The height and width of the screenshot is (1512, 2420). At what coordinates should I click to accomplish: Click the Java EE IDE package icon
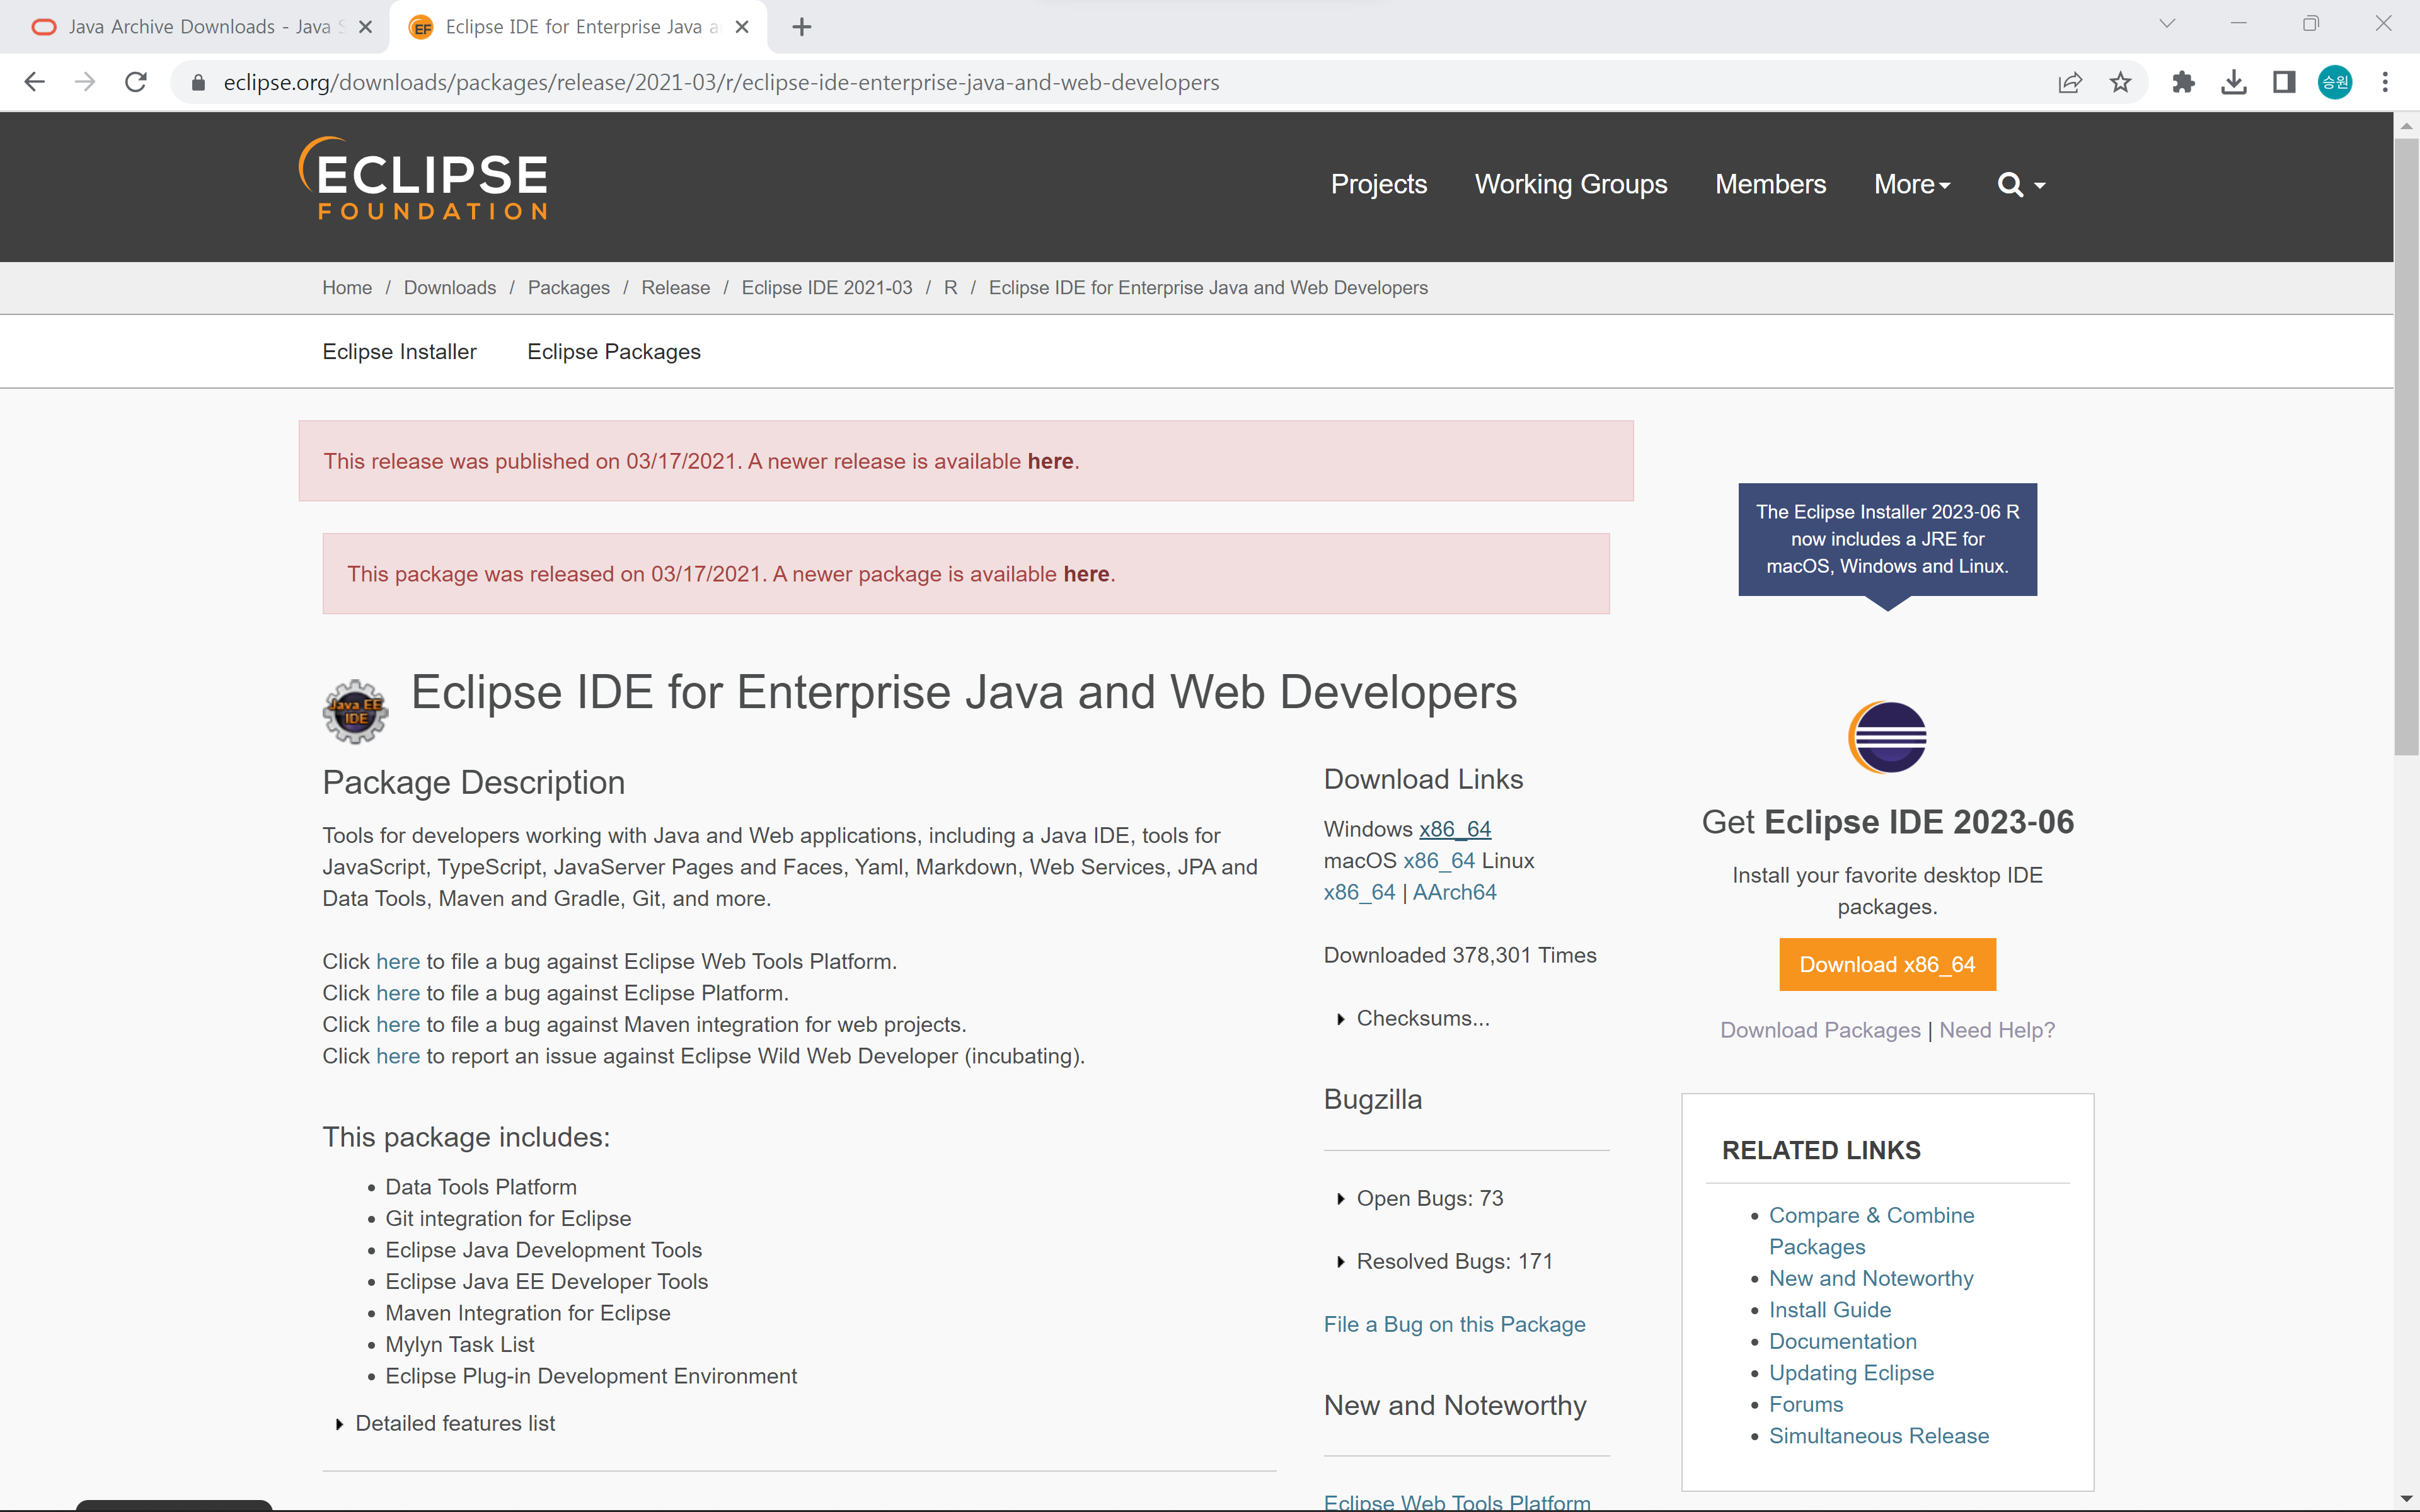tap(355, 711)
